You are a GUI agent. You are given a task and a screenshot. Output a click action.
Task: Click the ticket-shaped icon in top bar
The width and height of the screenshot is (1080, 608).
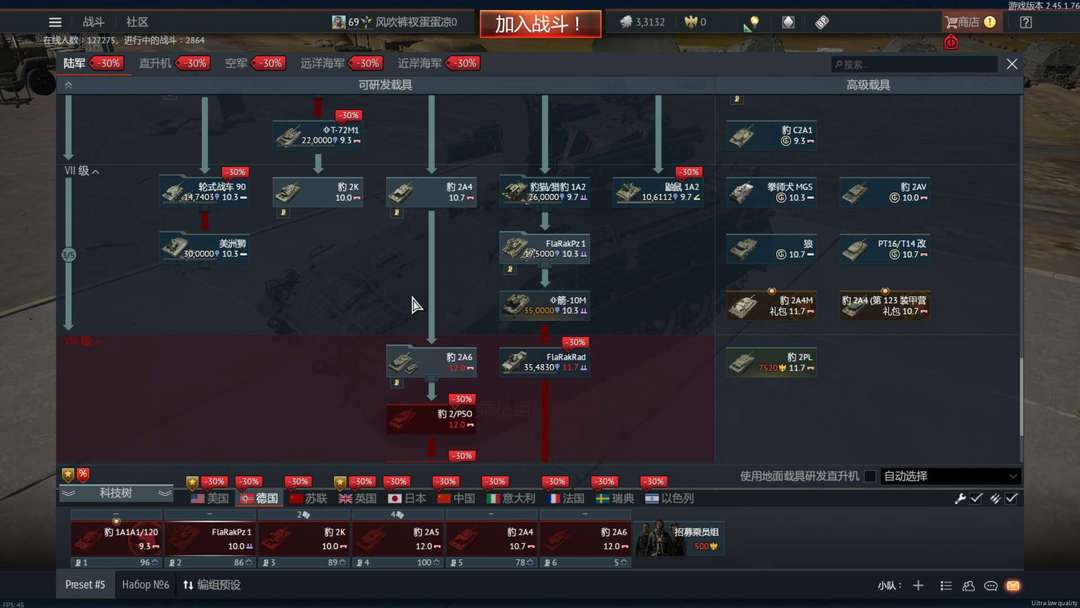[x=822, y=22]
